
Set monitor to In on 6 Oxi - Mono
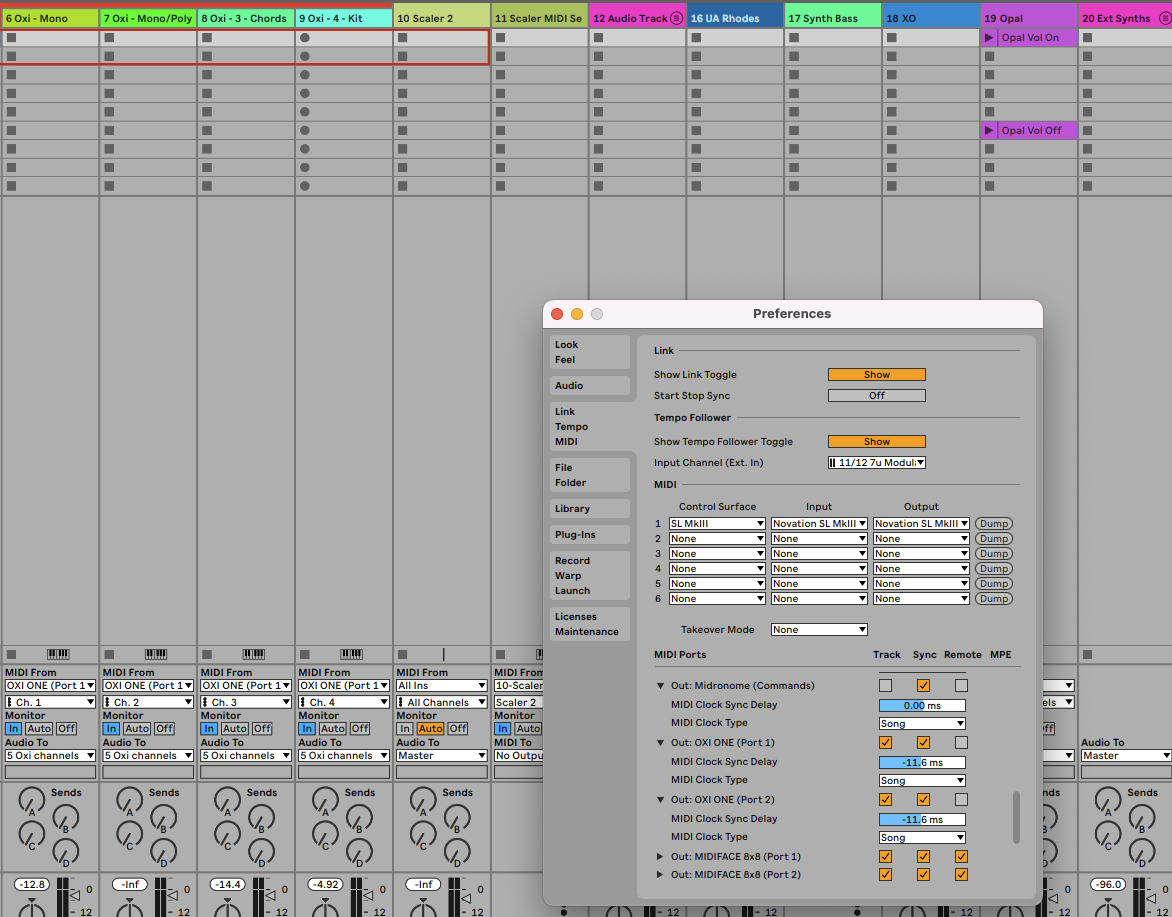tap(13, 729)
